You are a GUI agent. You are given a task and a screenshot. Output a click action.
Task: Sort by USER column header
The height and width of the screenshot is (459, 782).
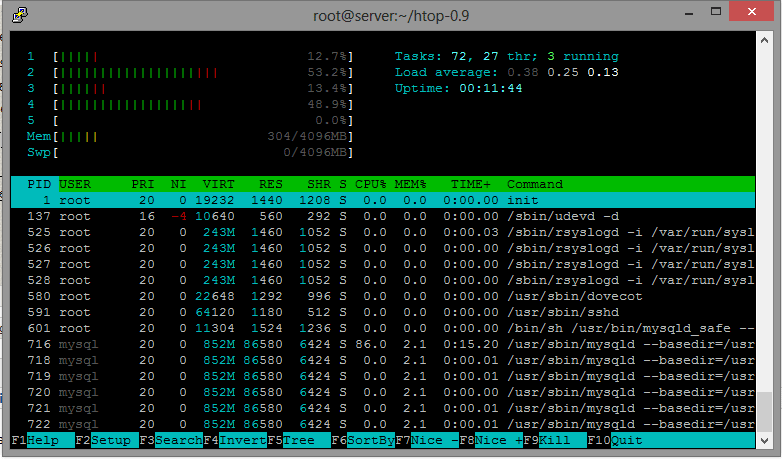(x=75, y=184)
